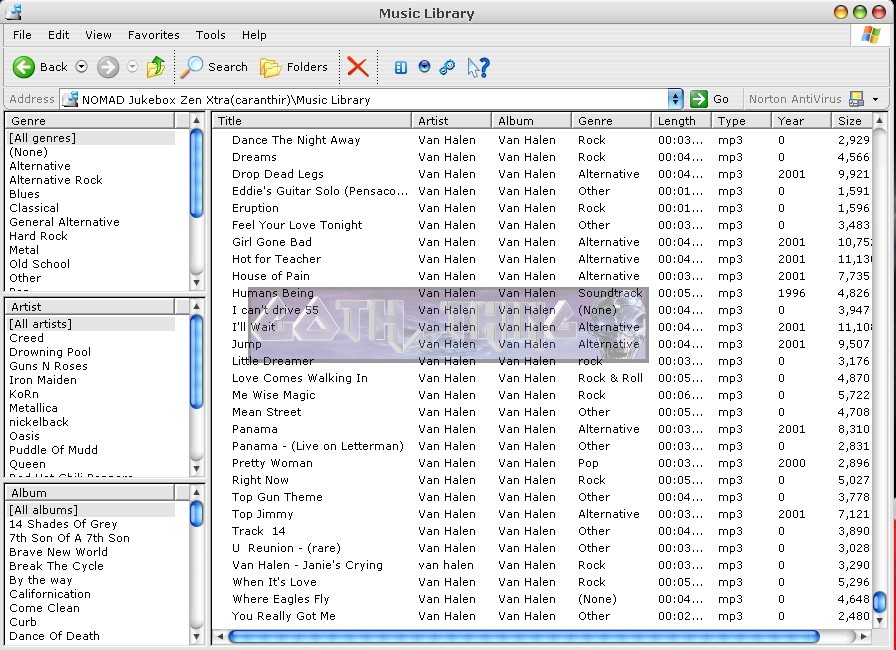Open the Edit menu
Screen dimensions: 896x650
coord(58,35)
